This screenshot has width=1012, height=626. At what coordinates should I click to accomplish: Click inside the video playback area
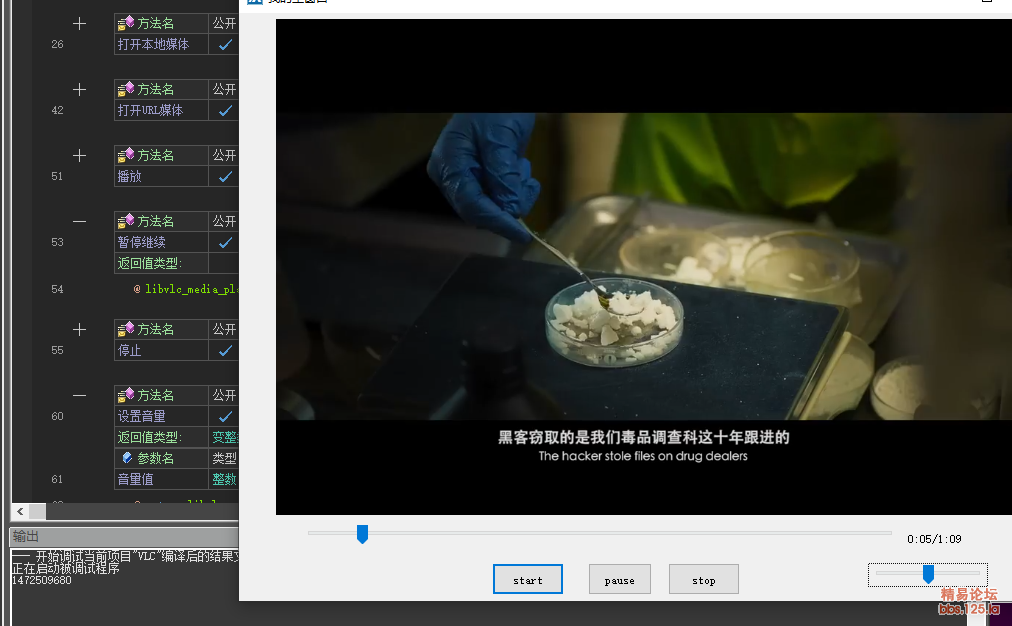coord(643,267)
